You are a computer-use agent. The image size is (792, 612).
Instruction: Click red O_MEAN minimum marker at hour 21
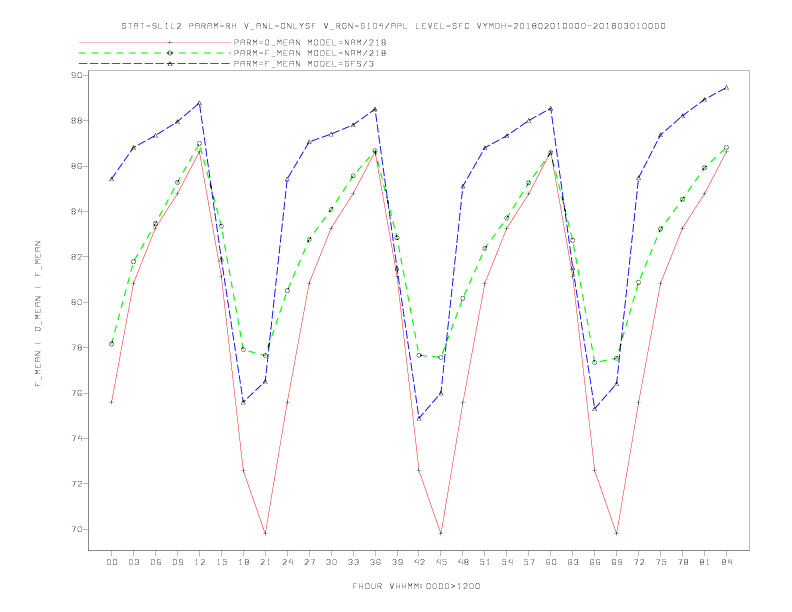point(265,533)
